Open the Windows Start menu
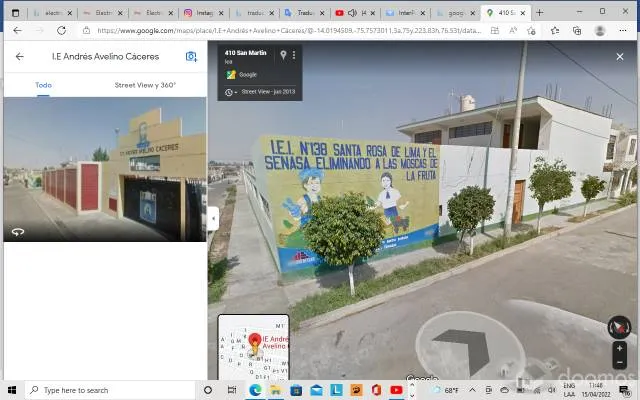The width and height of the screenshot is (640, 400). click(x=12, y=390)
